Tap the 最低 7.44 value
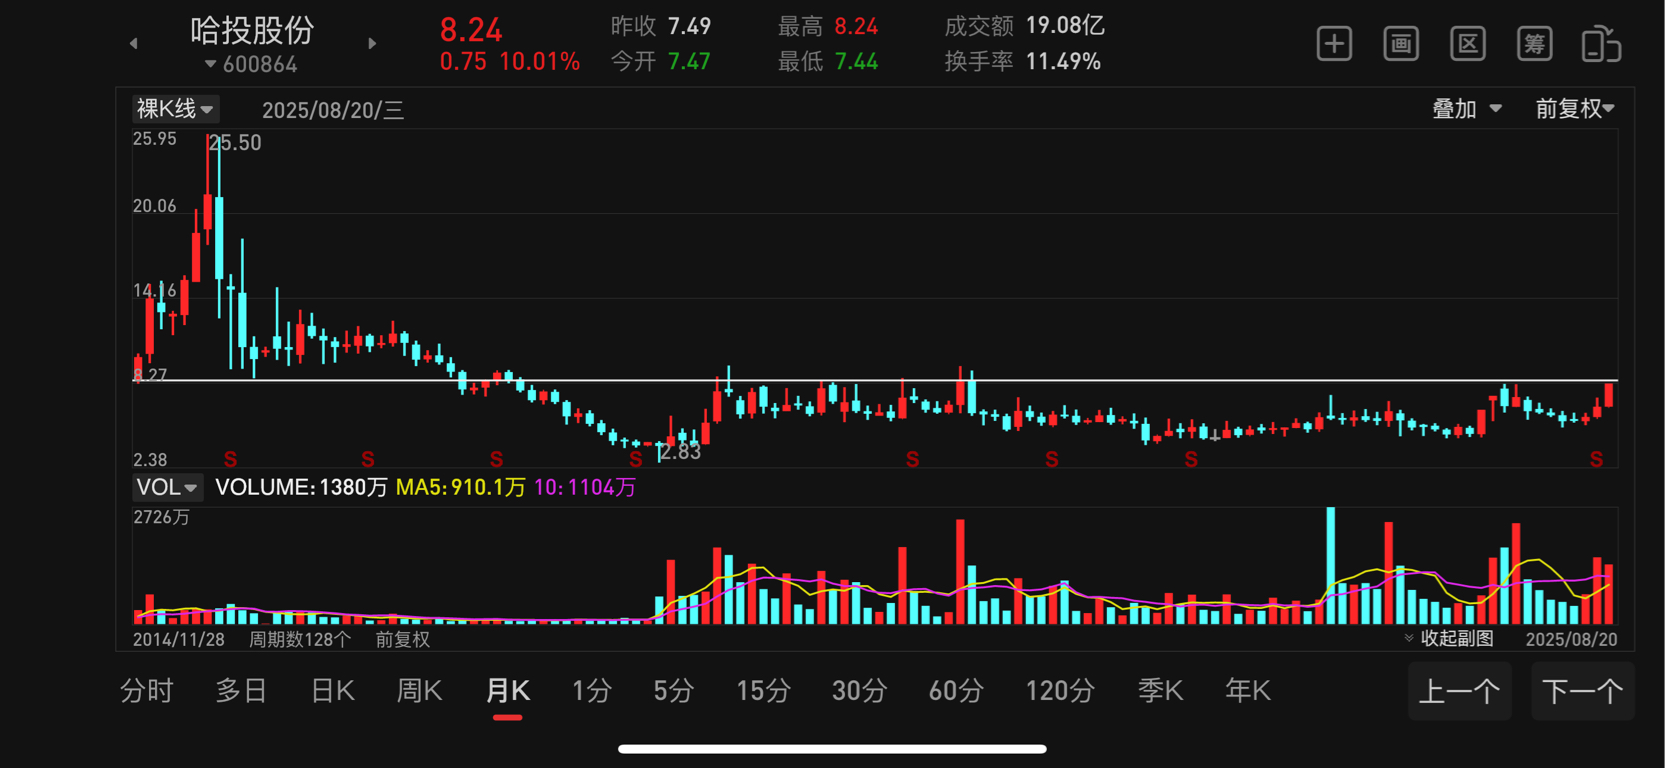The image size is (1665, 768). click(856, 62)
